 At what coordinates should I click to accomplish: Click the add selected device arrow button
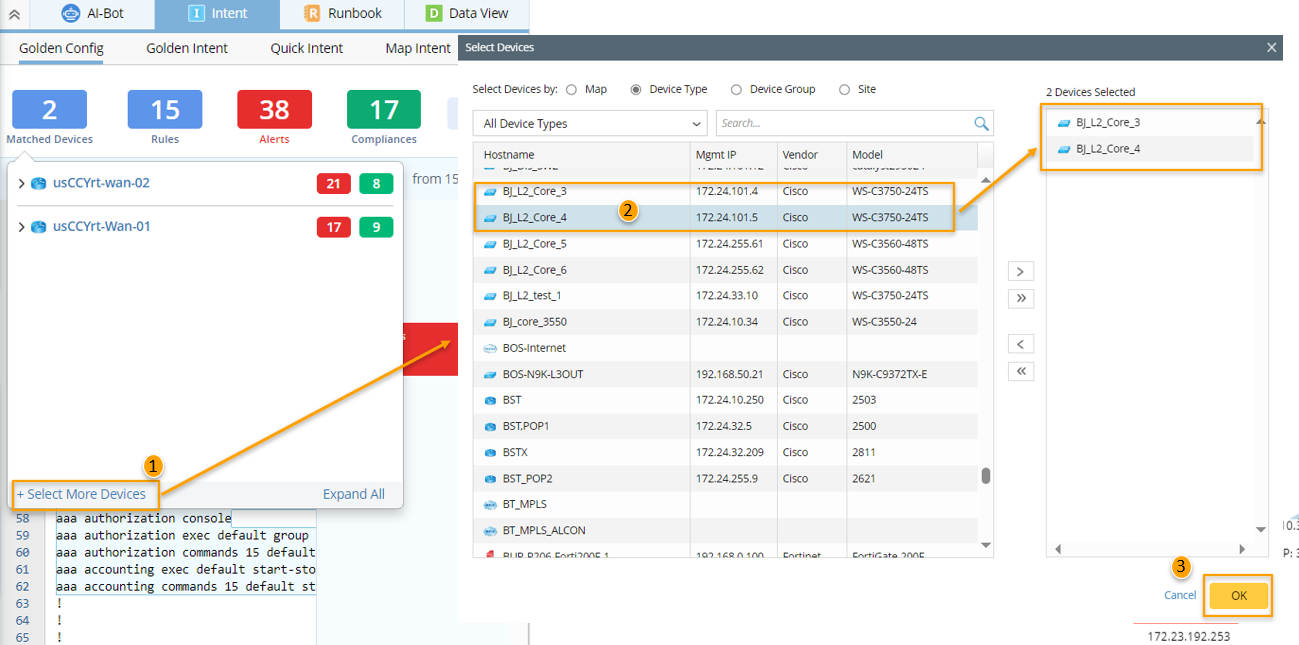coord(1020,272)
